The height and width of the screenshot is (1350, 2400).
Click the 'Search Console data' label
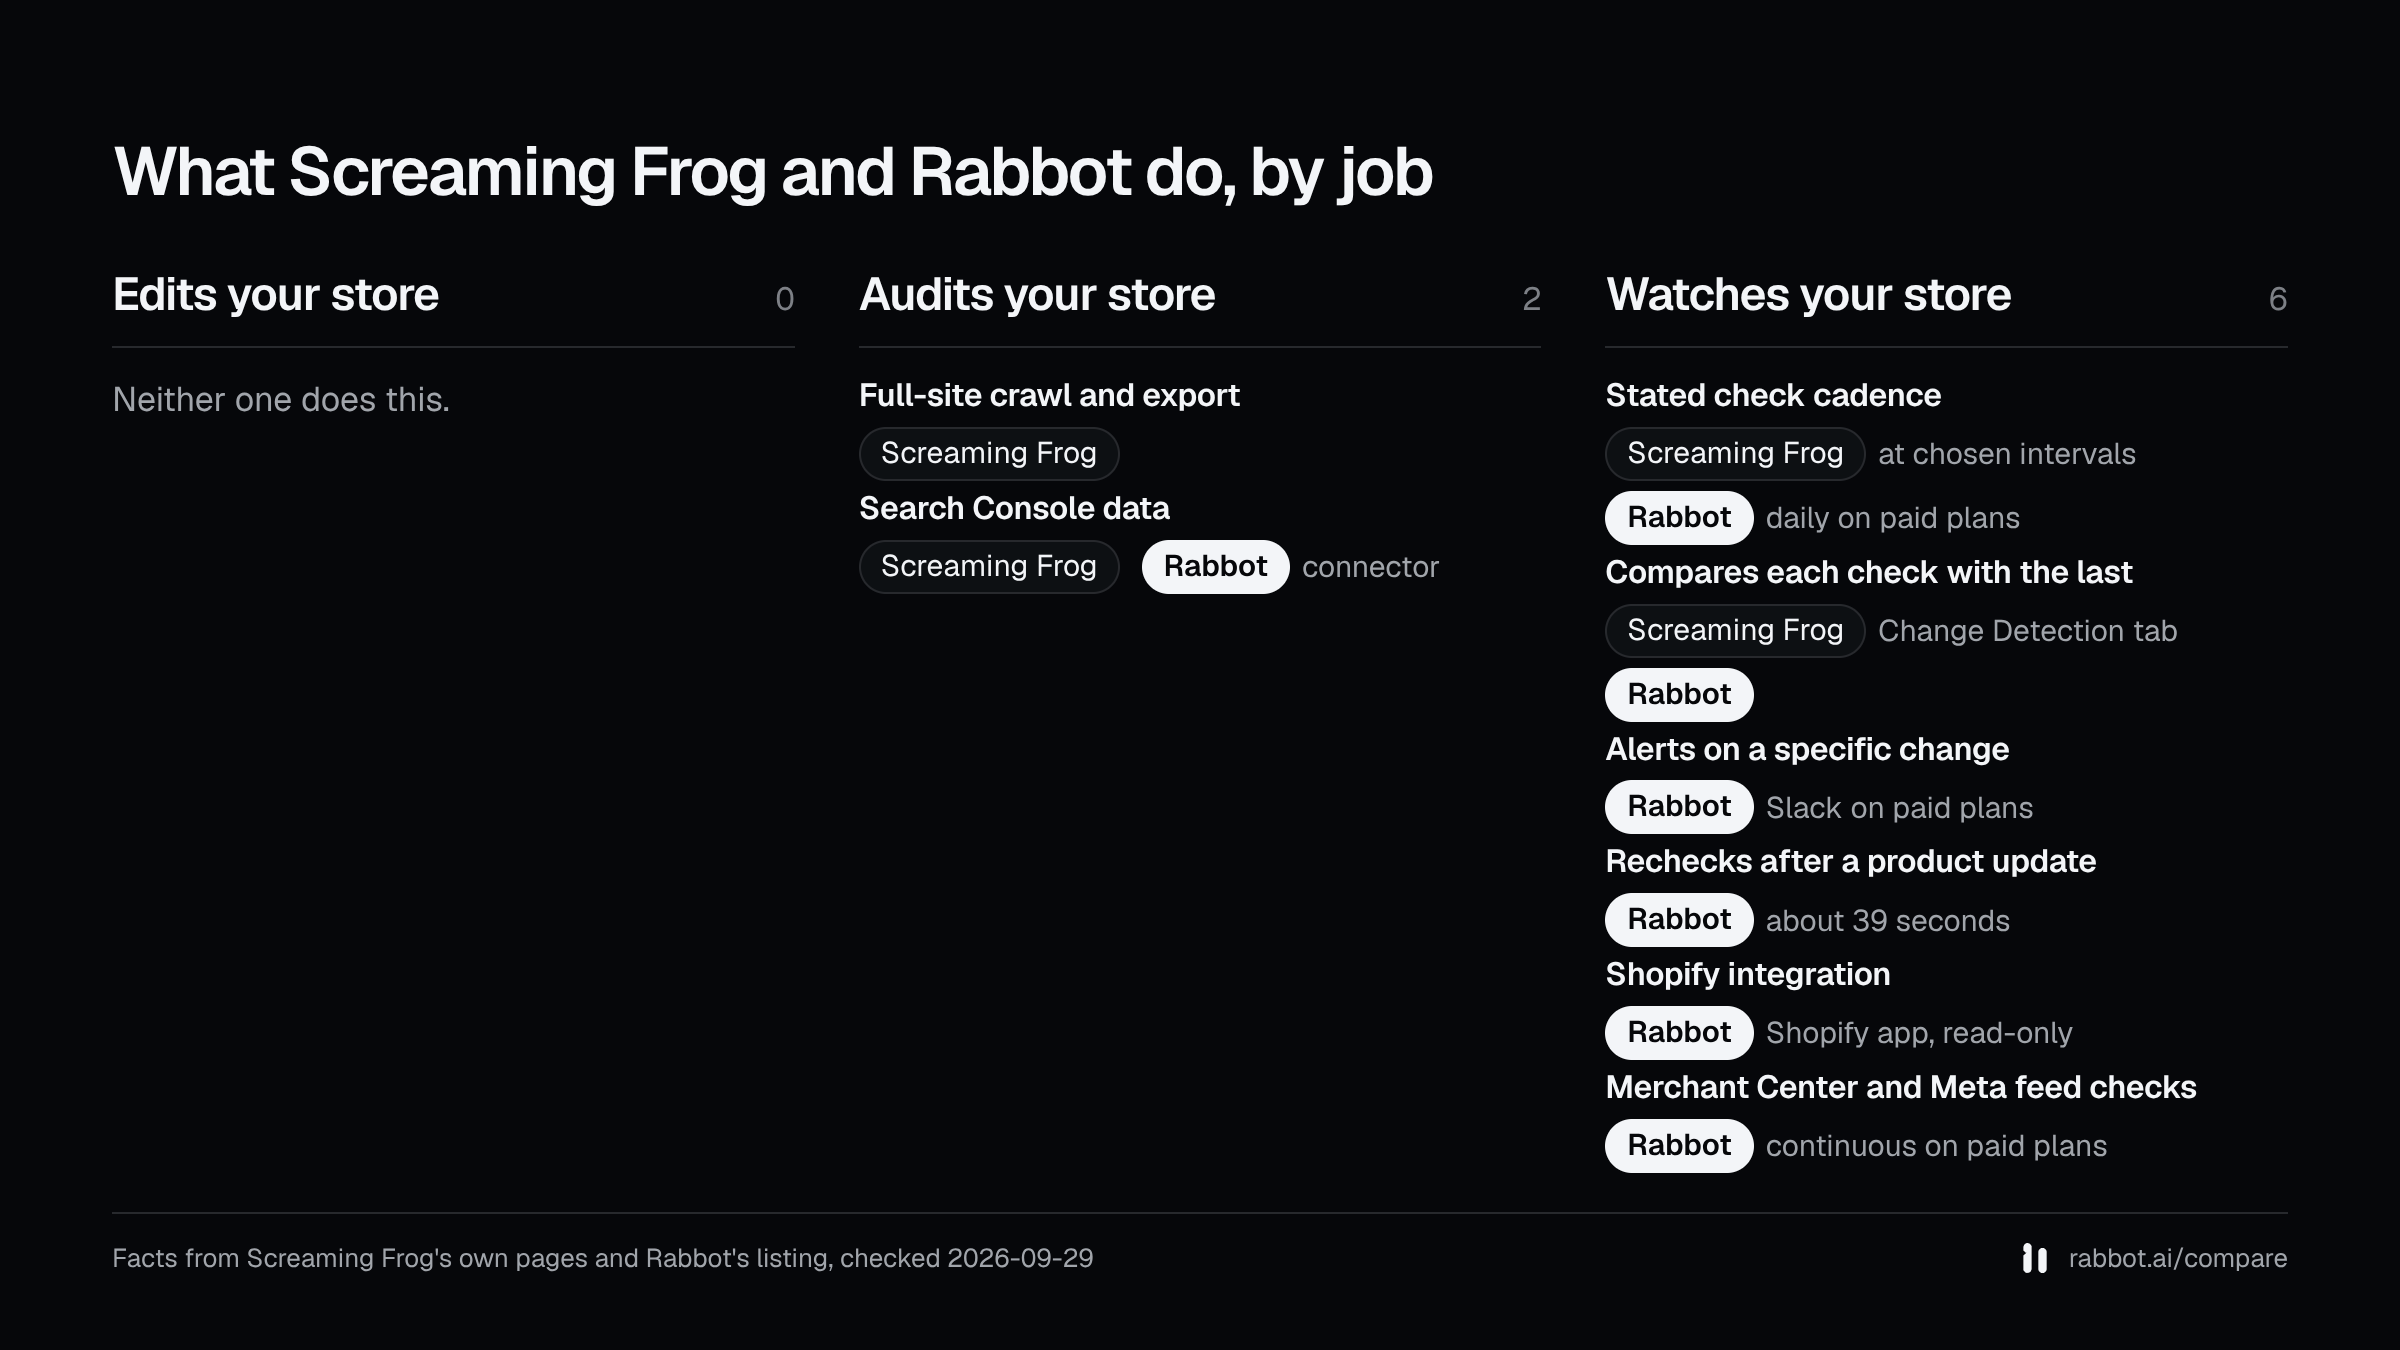click(1014, 509)
